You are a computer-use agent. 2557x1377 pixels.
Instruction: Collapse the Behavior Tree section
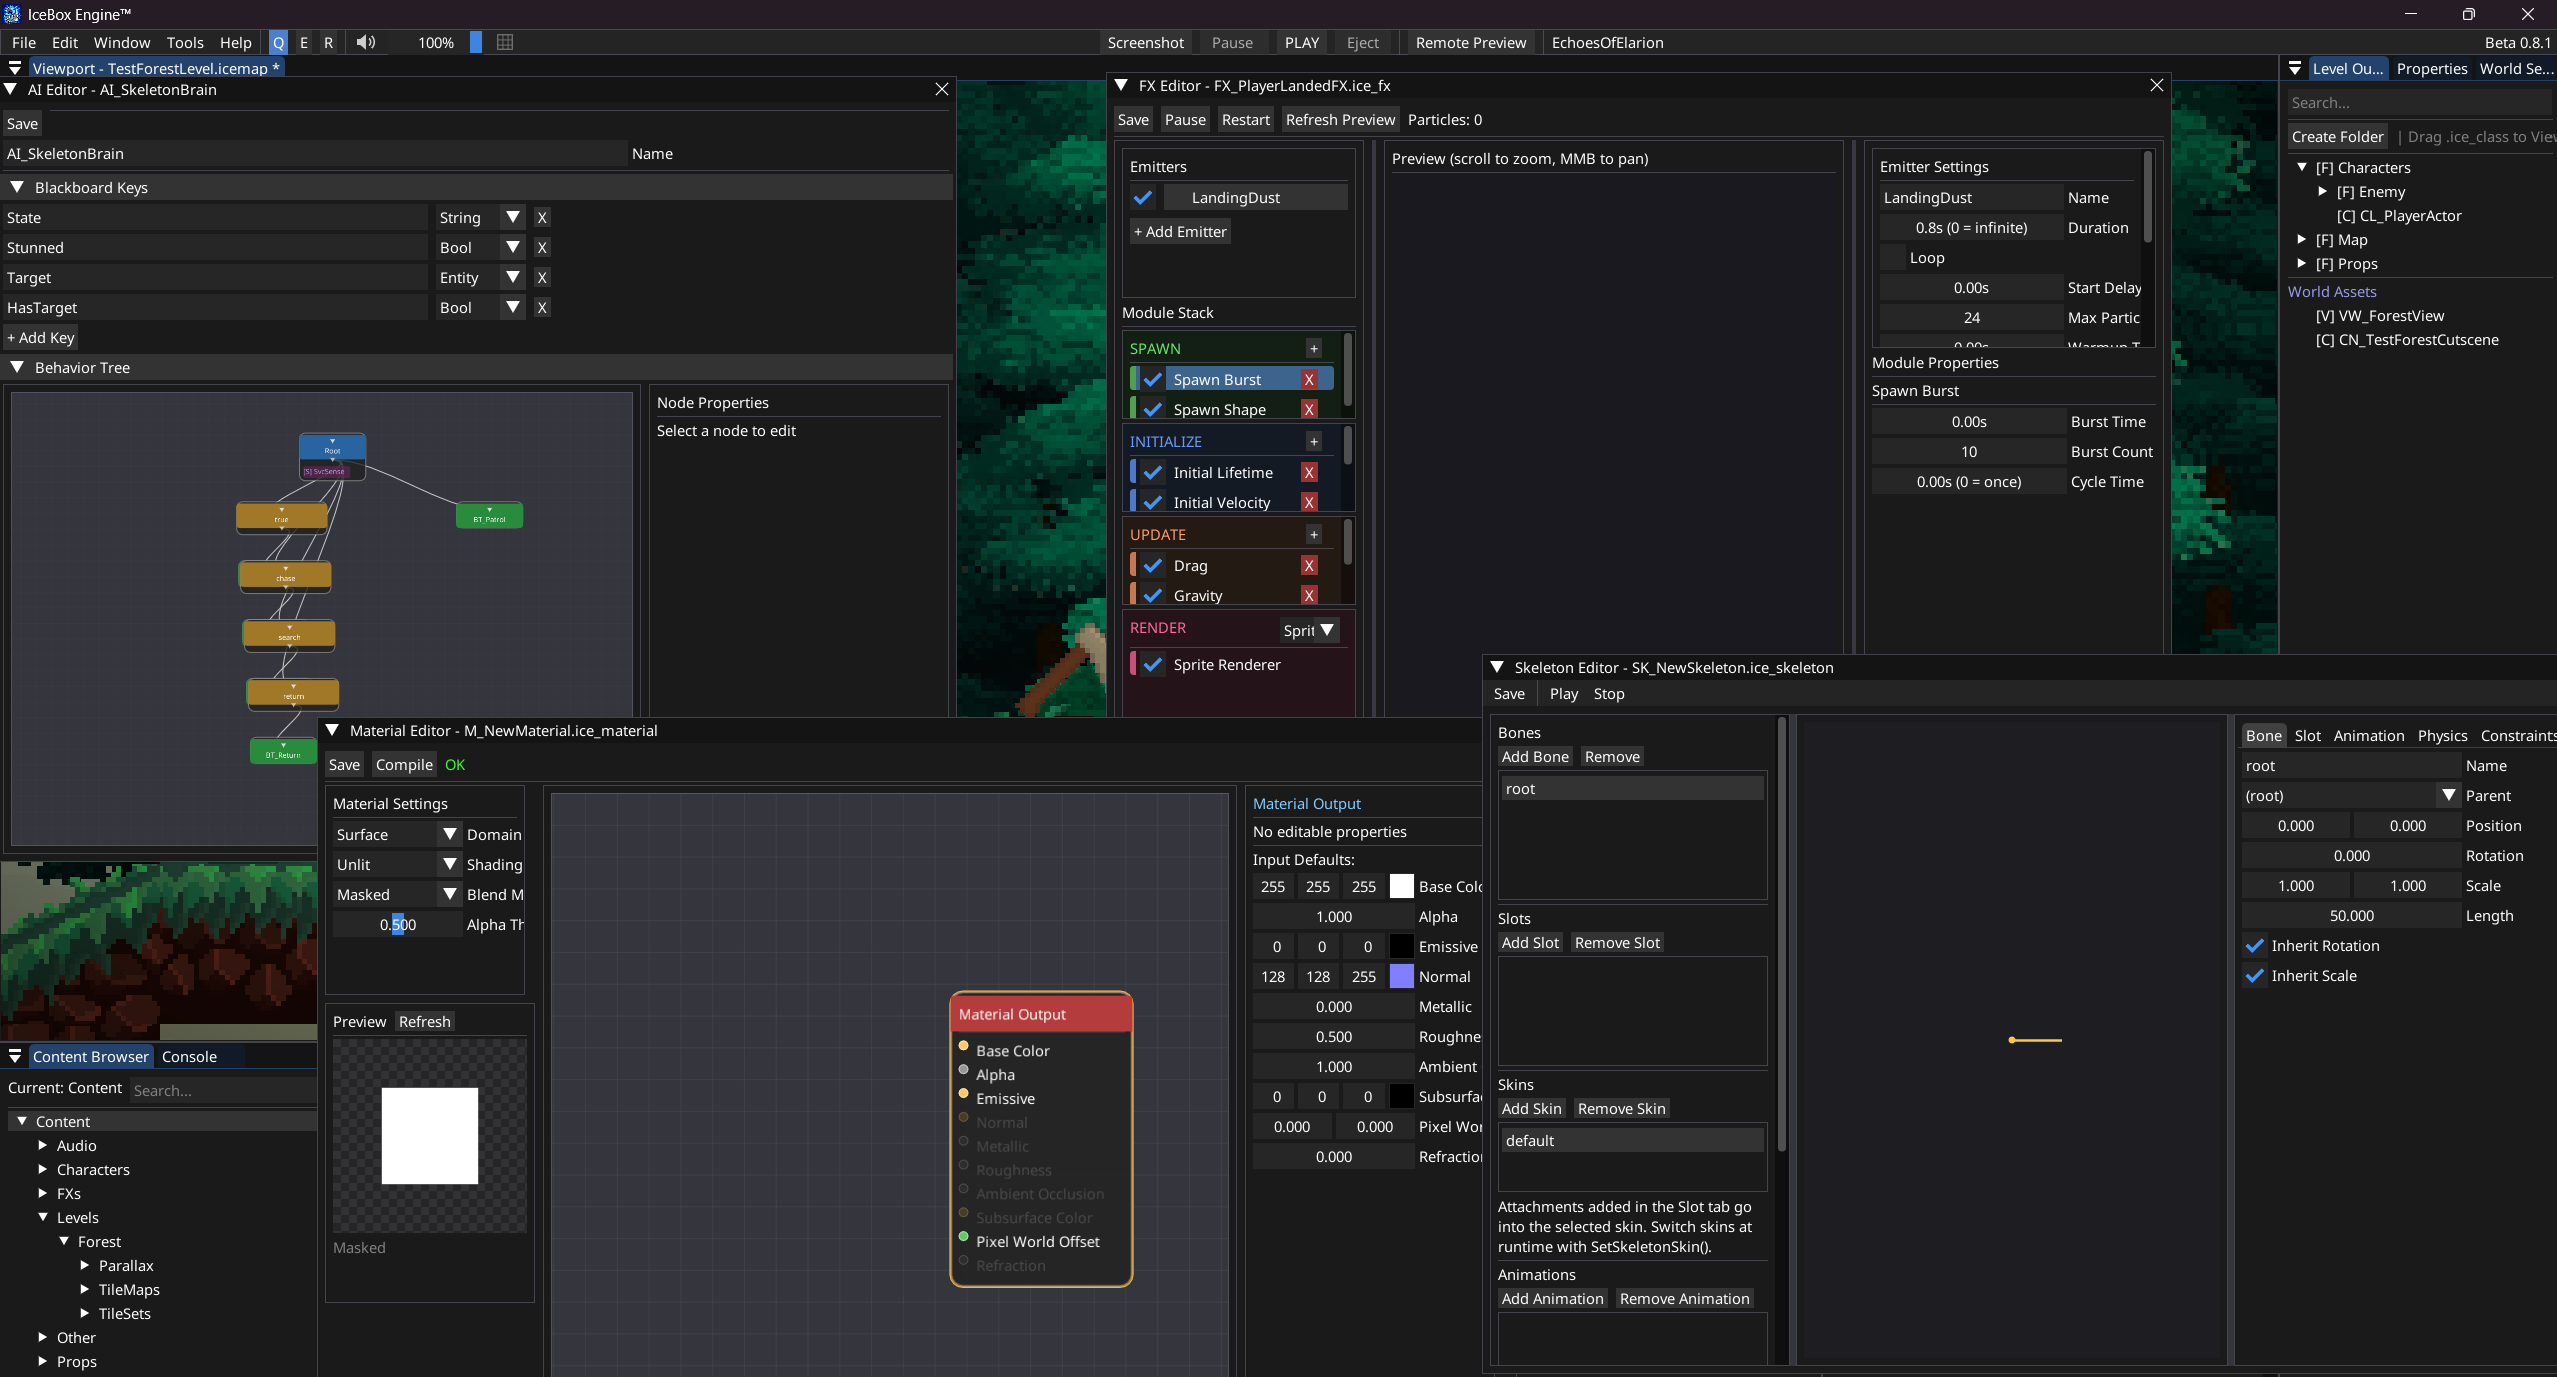click(x=17, y=368)
